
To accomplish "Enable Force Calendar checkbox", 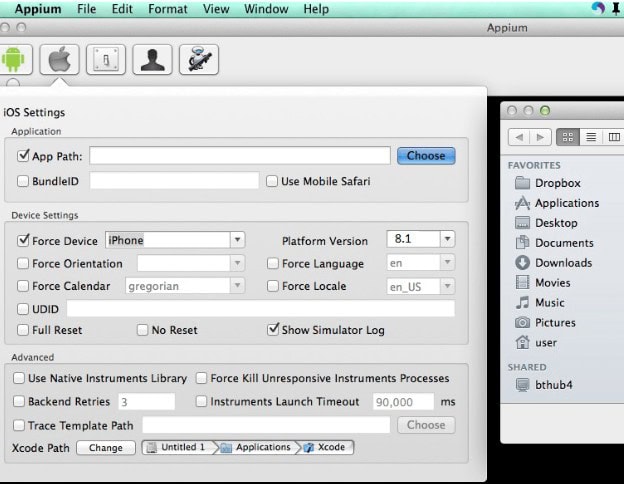I will (23, 286).
